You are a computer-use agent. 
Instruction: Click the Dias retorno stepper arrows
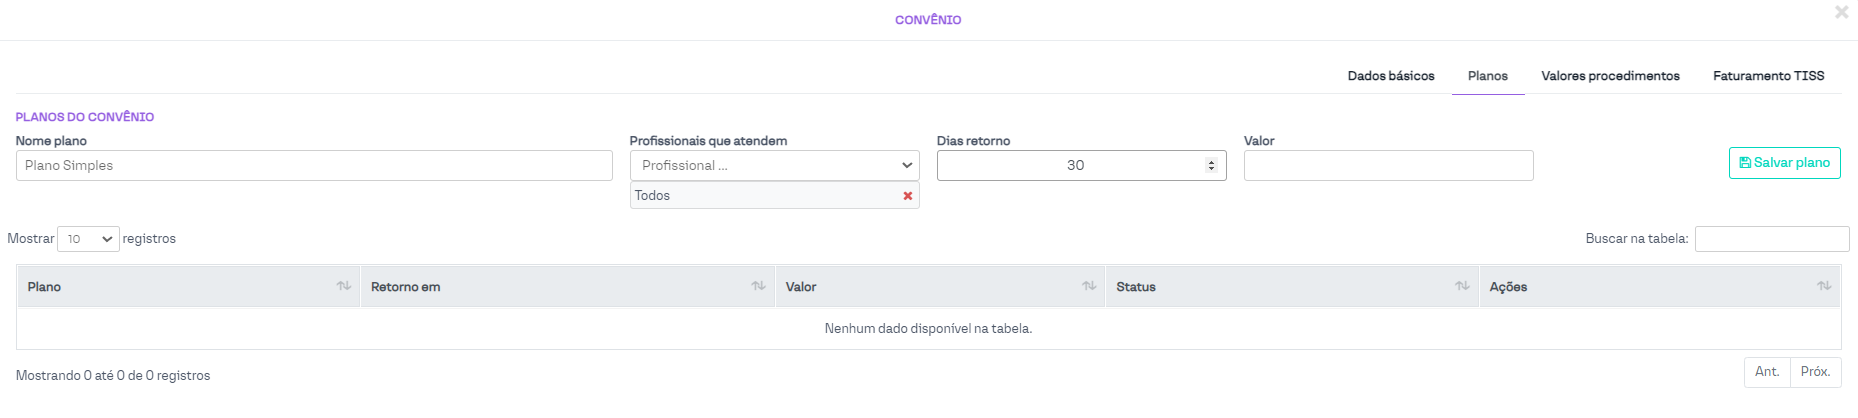tap(1211, 166)
